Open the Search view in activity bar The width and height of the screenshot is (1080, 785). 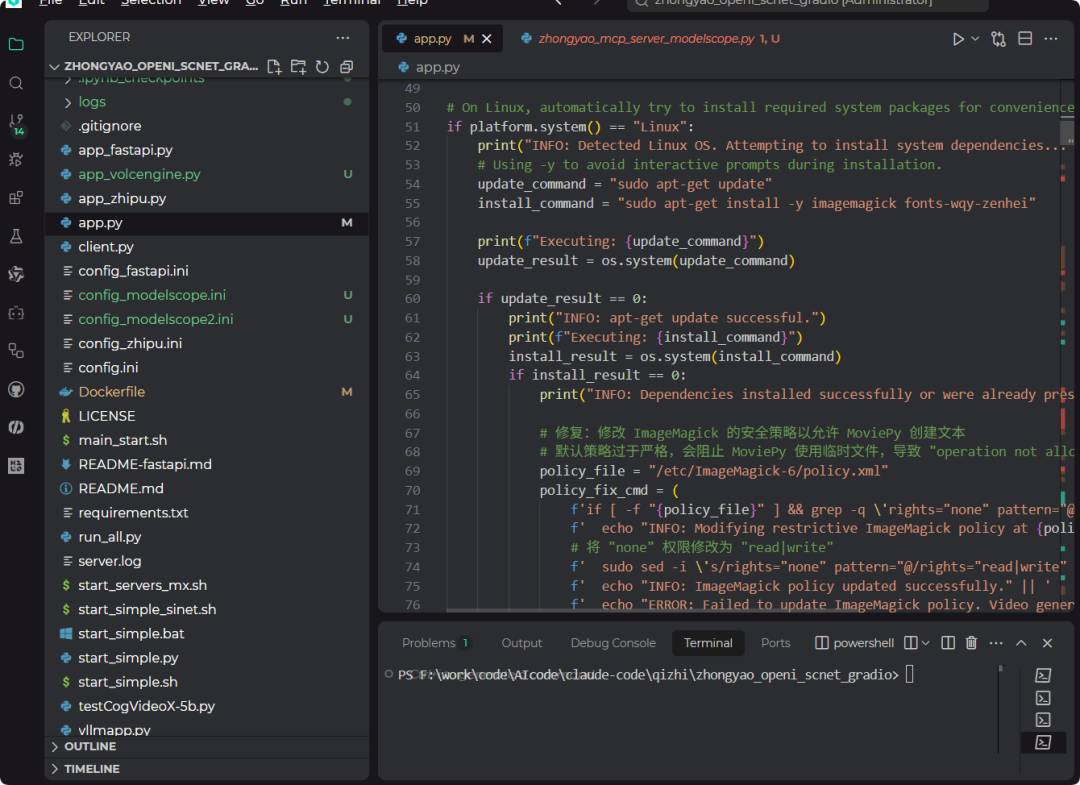point(16,83)
